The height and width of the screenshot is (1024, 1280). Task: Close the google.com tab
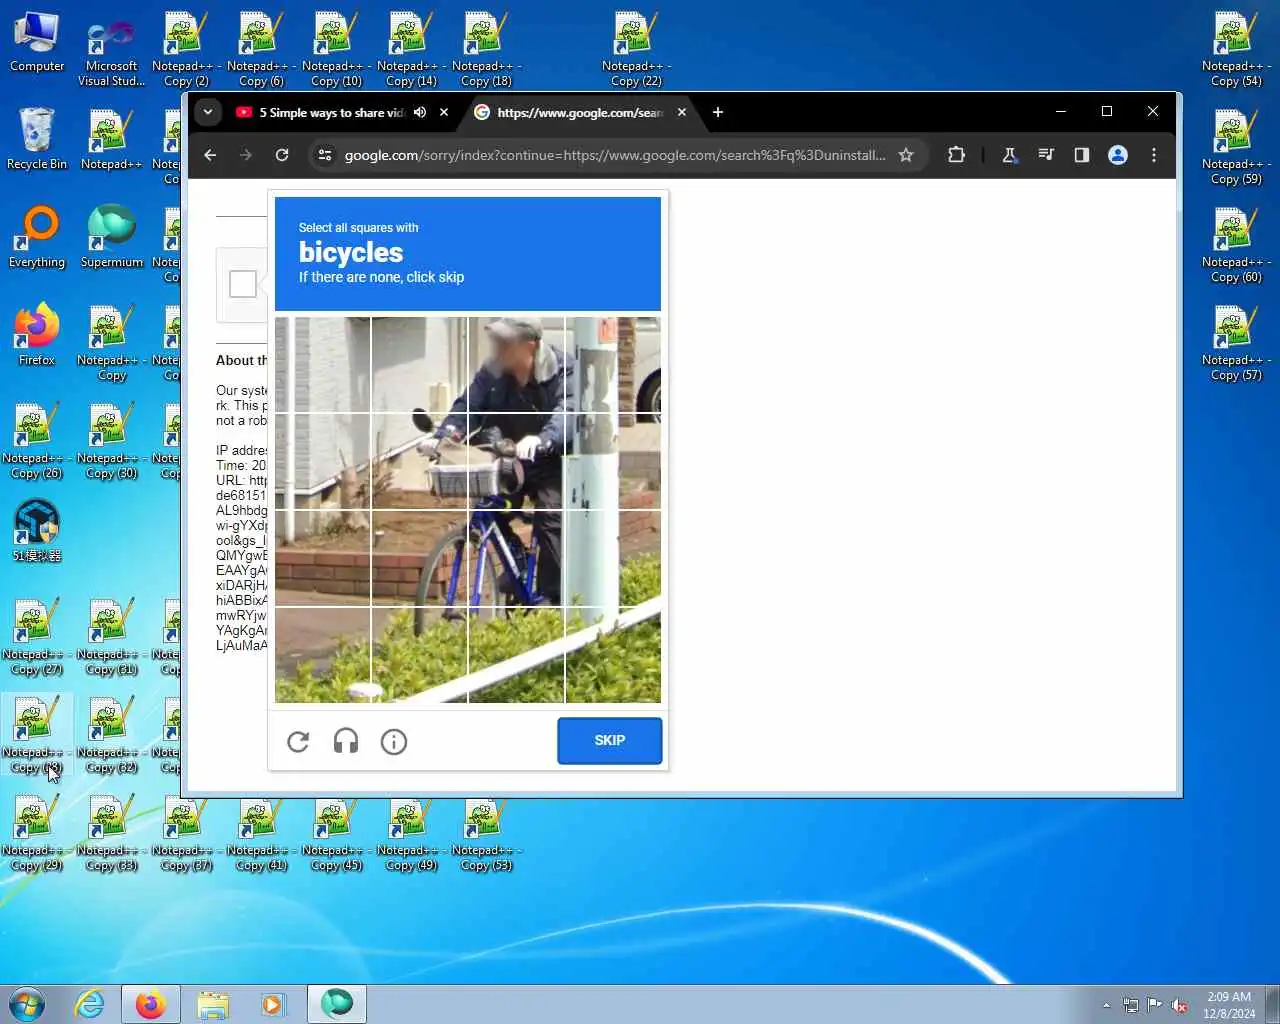(682, 112)
